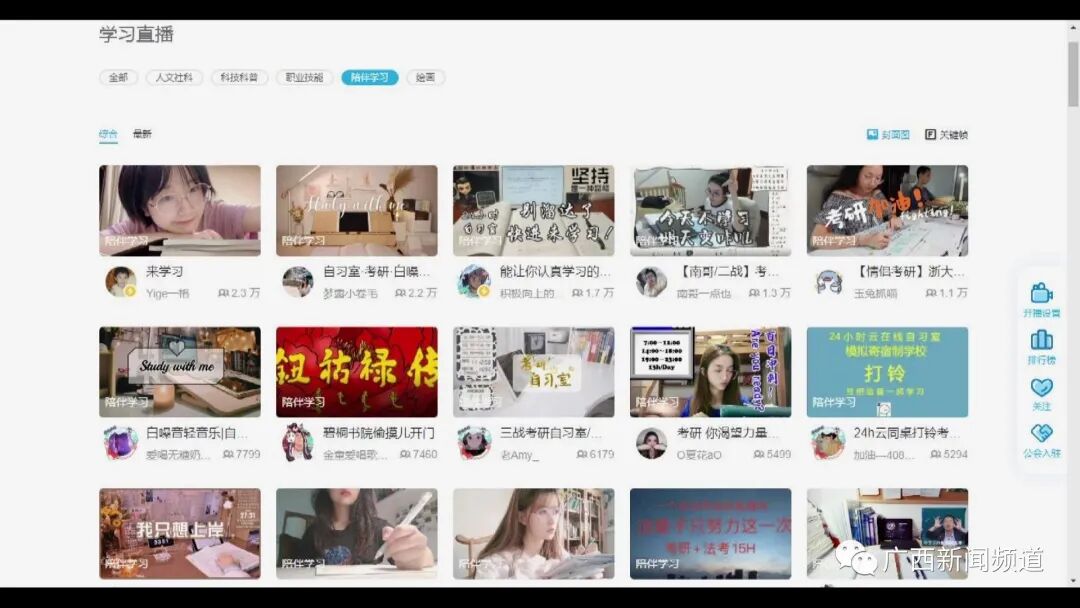Open the blue 打铃 thumbnail

888,372
